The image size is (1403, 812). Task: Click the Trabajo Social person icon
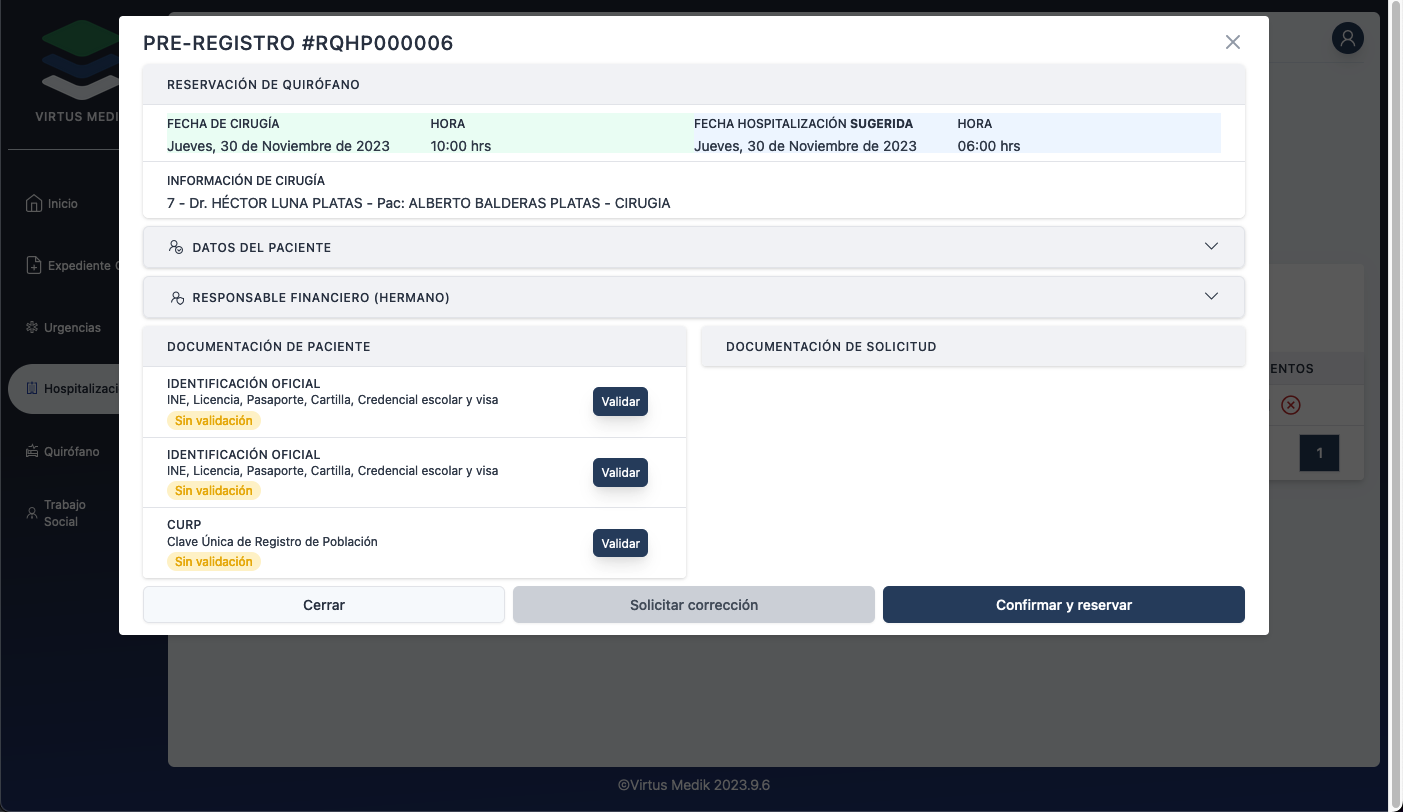tap(32, 512)
